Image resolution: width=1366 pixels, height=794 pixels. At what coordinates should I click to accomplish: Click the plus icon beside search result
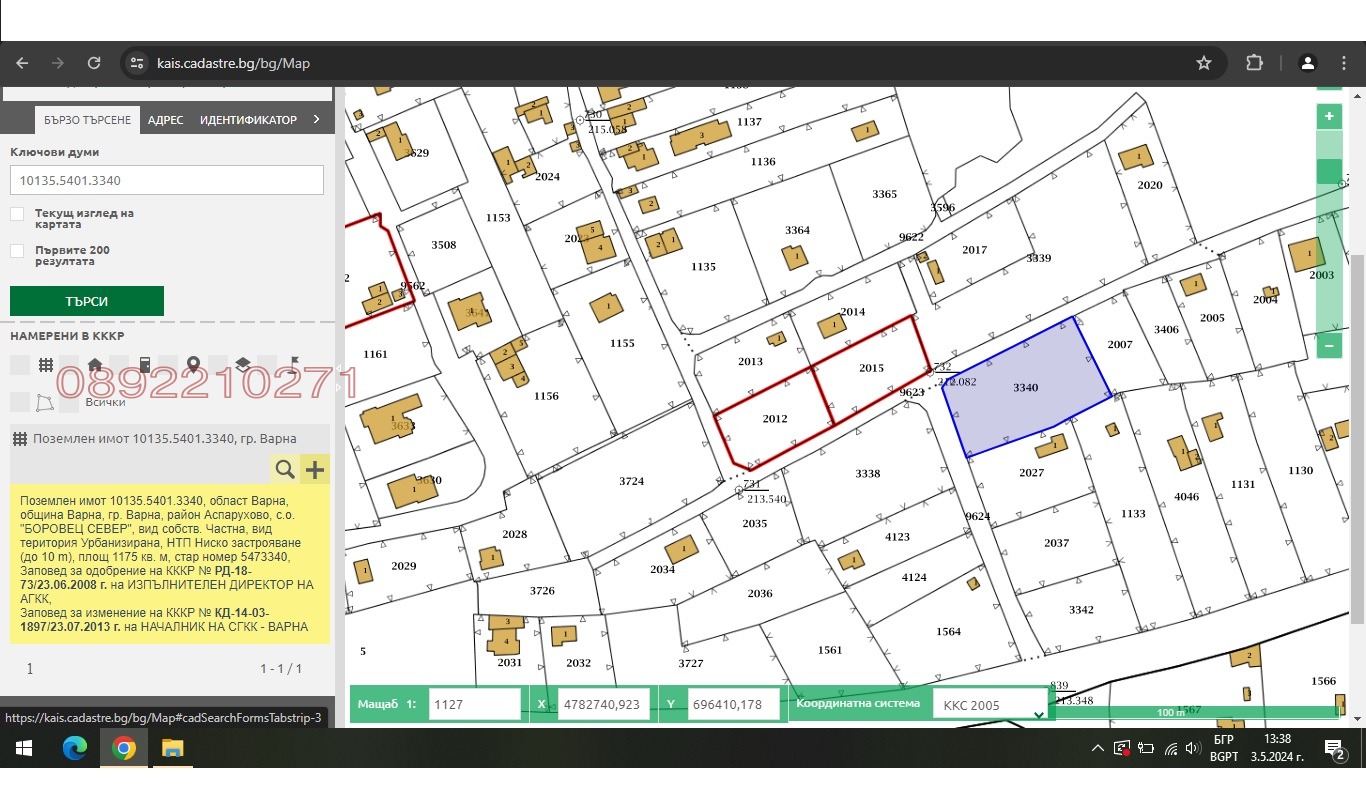tap(315, 469)
